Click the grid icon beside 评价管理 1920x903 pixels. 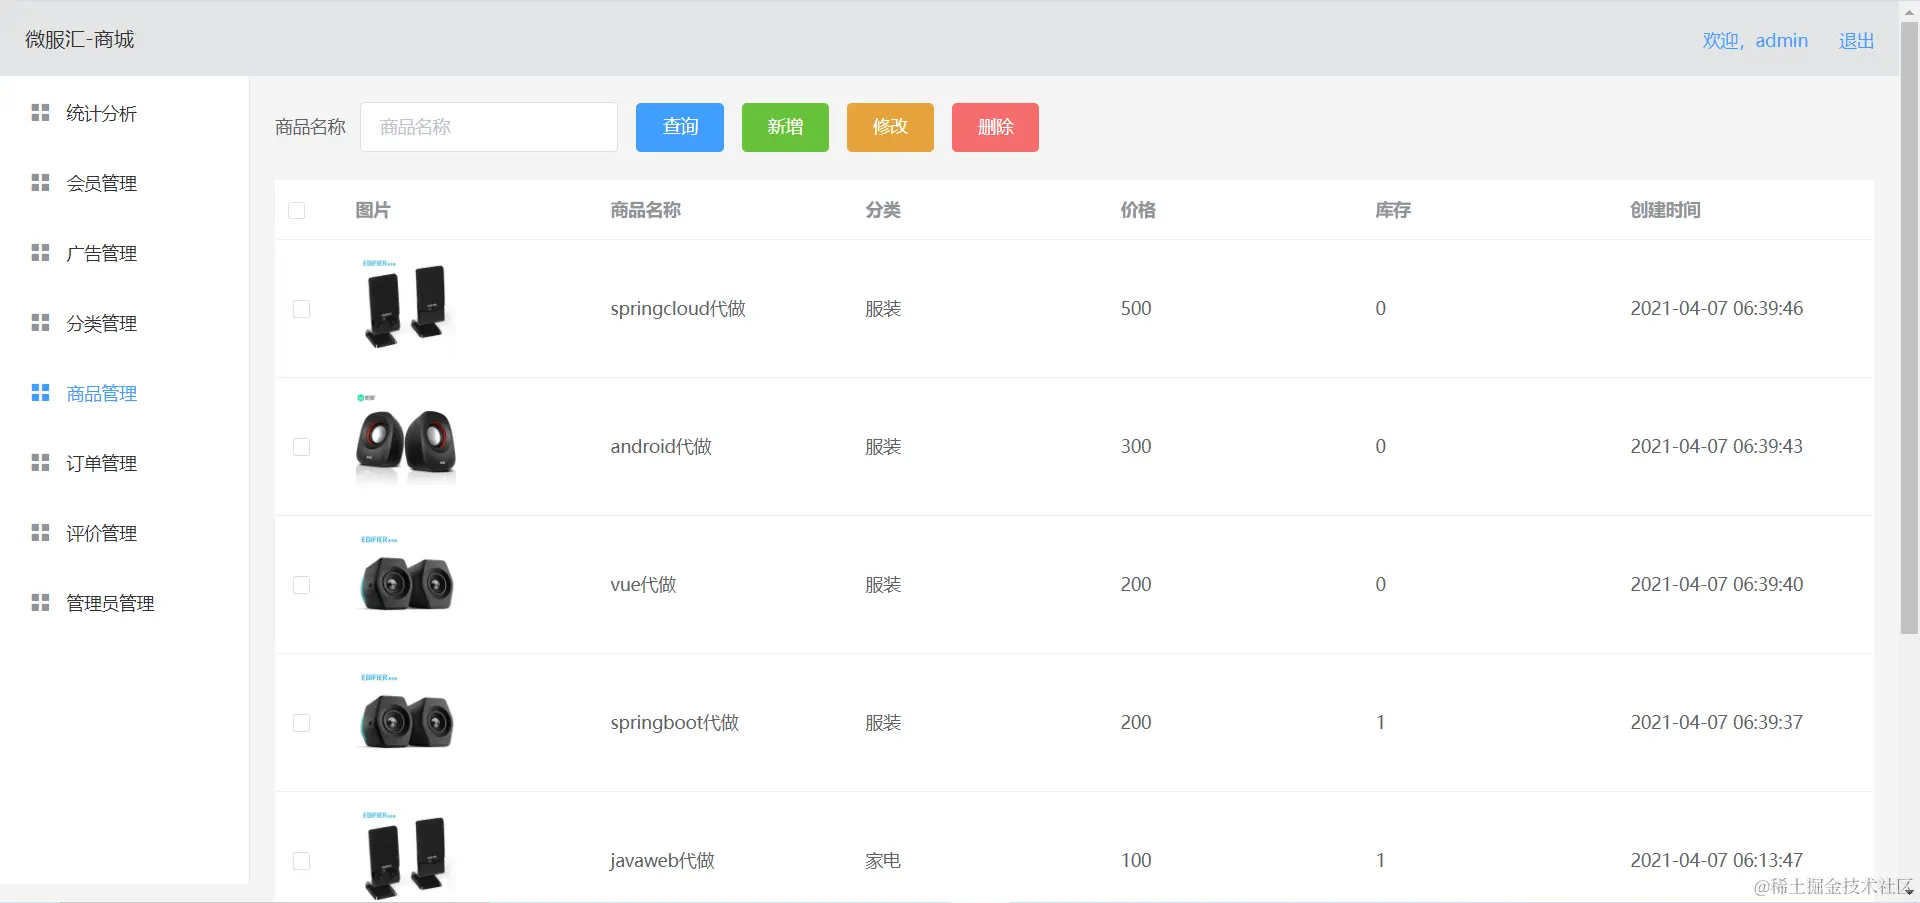click(40, 533)
